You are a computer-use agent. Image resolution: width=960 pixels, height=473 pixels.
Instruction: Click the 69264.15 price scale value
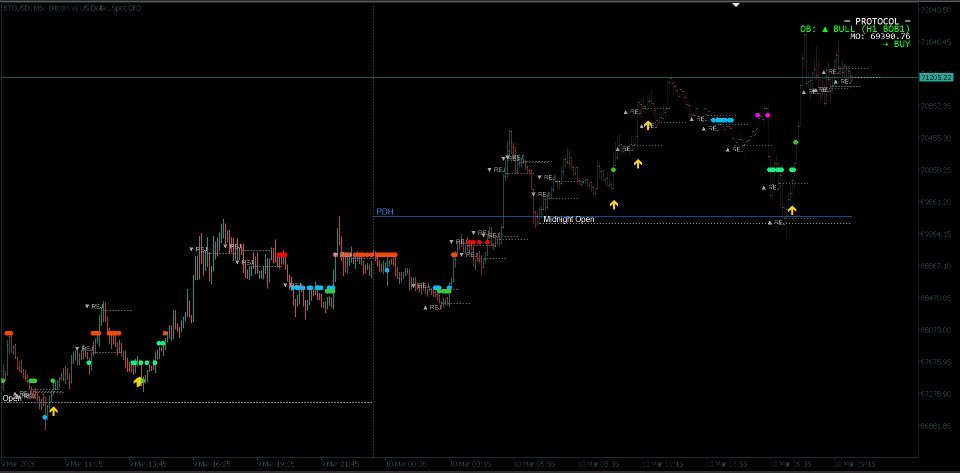936,234
